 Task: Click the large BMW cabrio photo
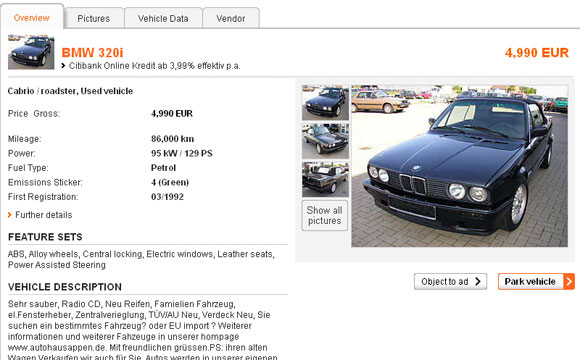pos(459,166)
